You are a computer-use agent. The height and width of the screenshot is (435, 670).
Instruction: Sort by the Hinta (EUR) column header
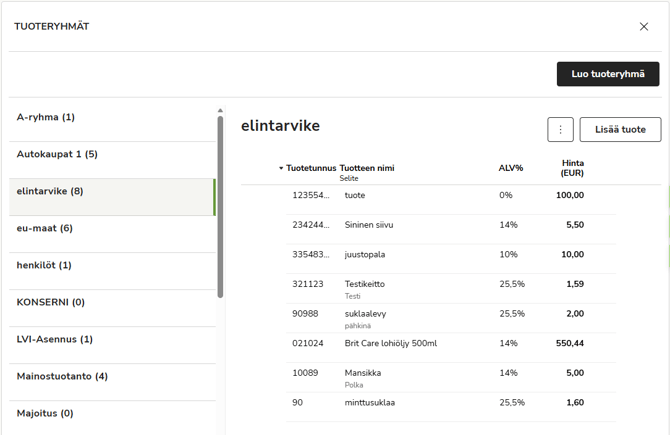[572, 168]
